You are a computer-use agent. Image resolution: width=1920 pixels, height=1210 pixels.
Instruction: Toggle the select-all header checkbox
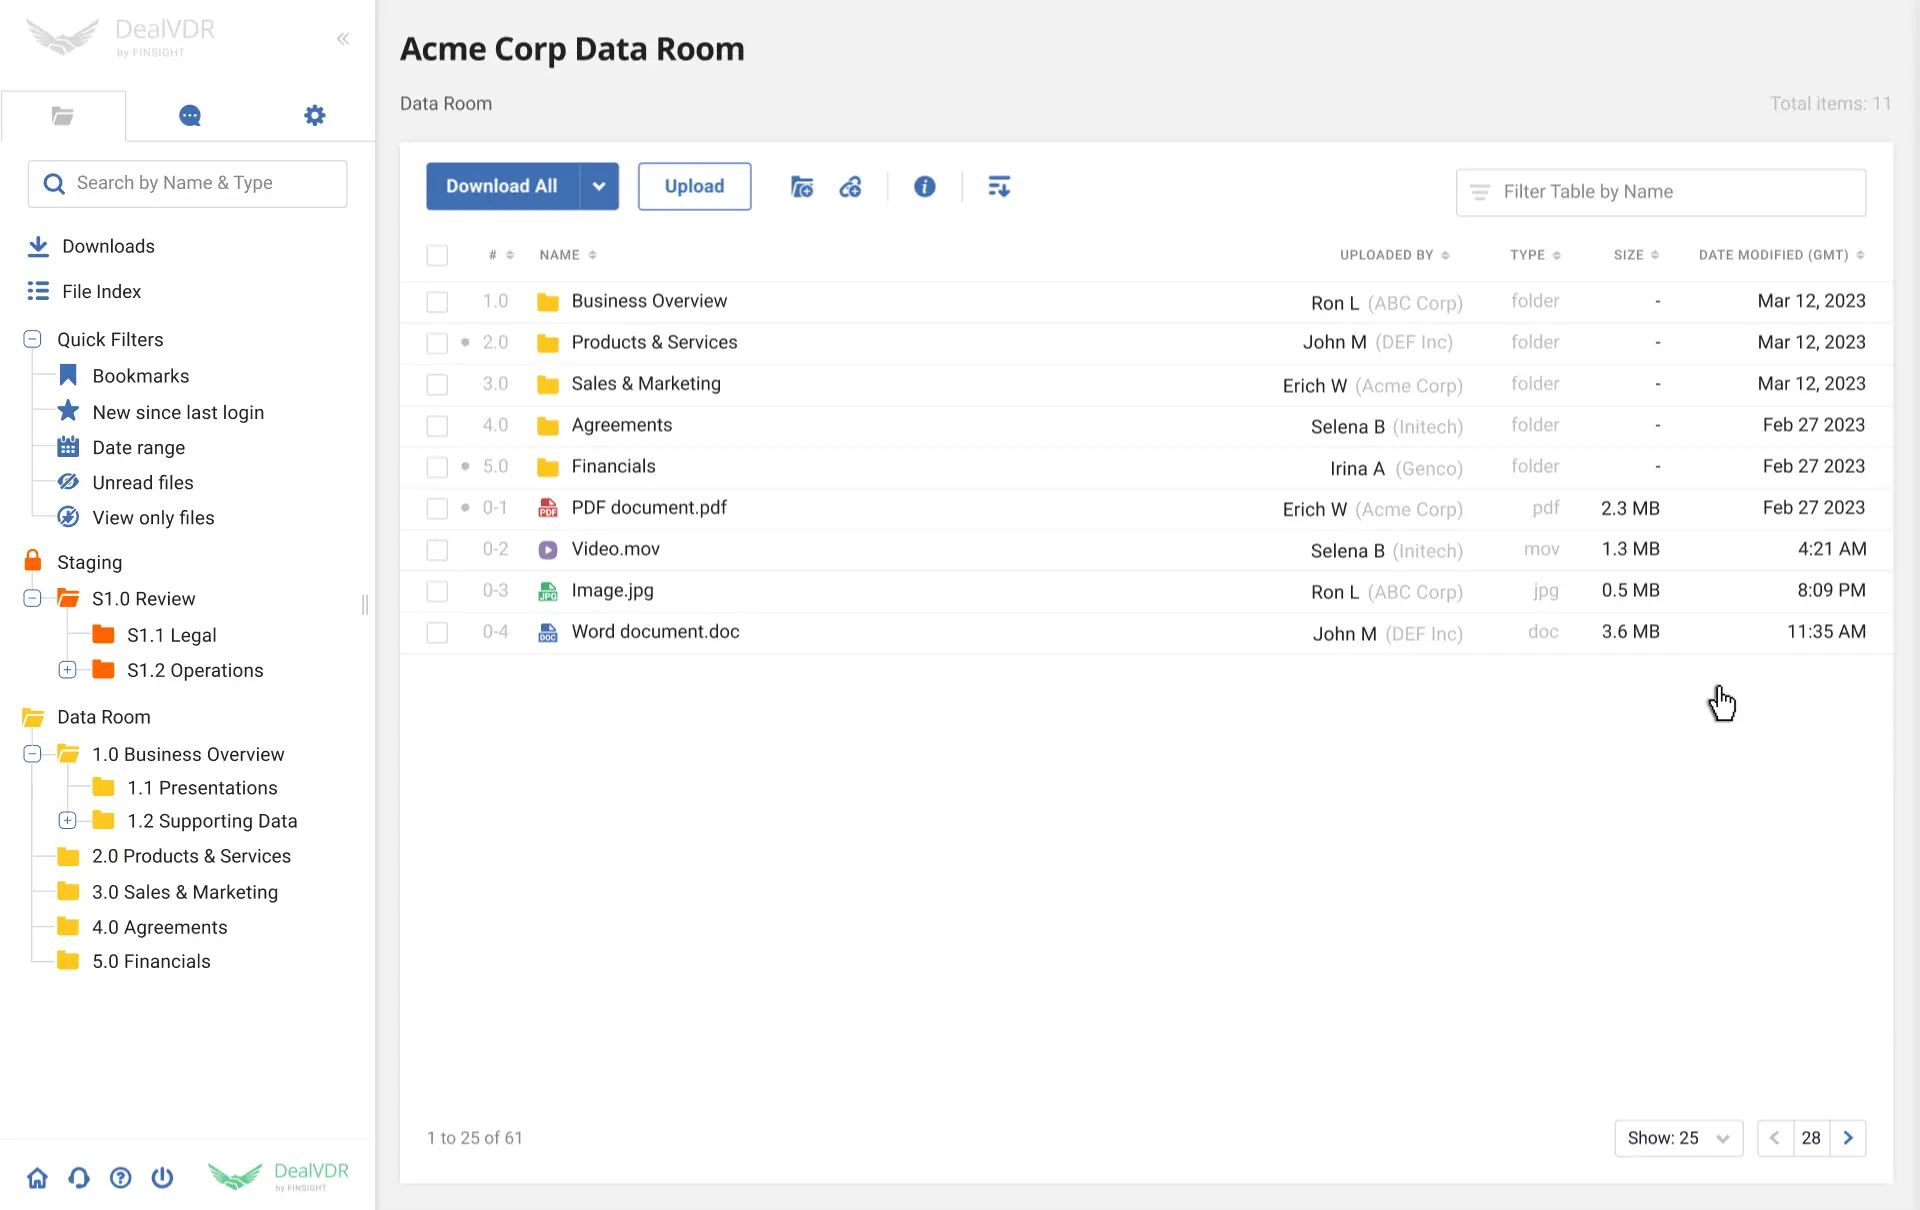click(x=437, y=255)
